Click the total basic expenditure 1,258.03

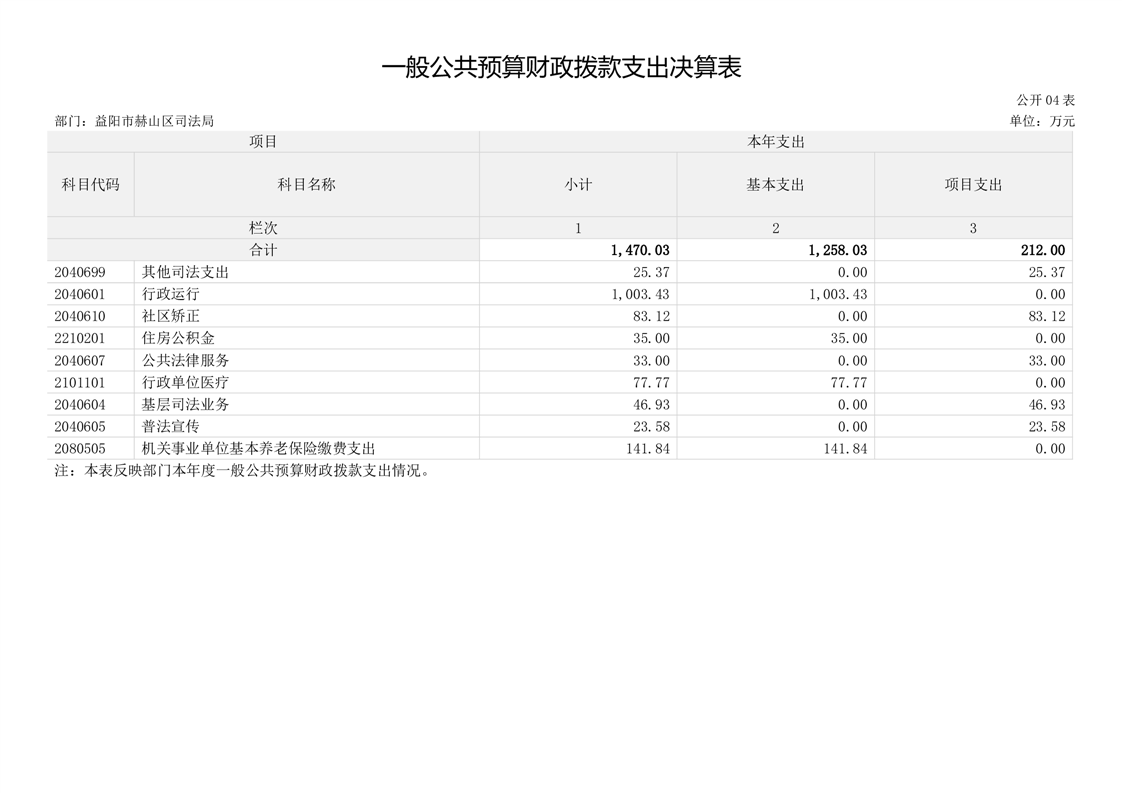(837, 251)
